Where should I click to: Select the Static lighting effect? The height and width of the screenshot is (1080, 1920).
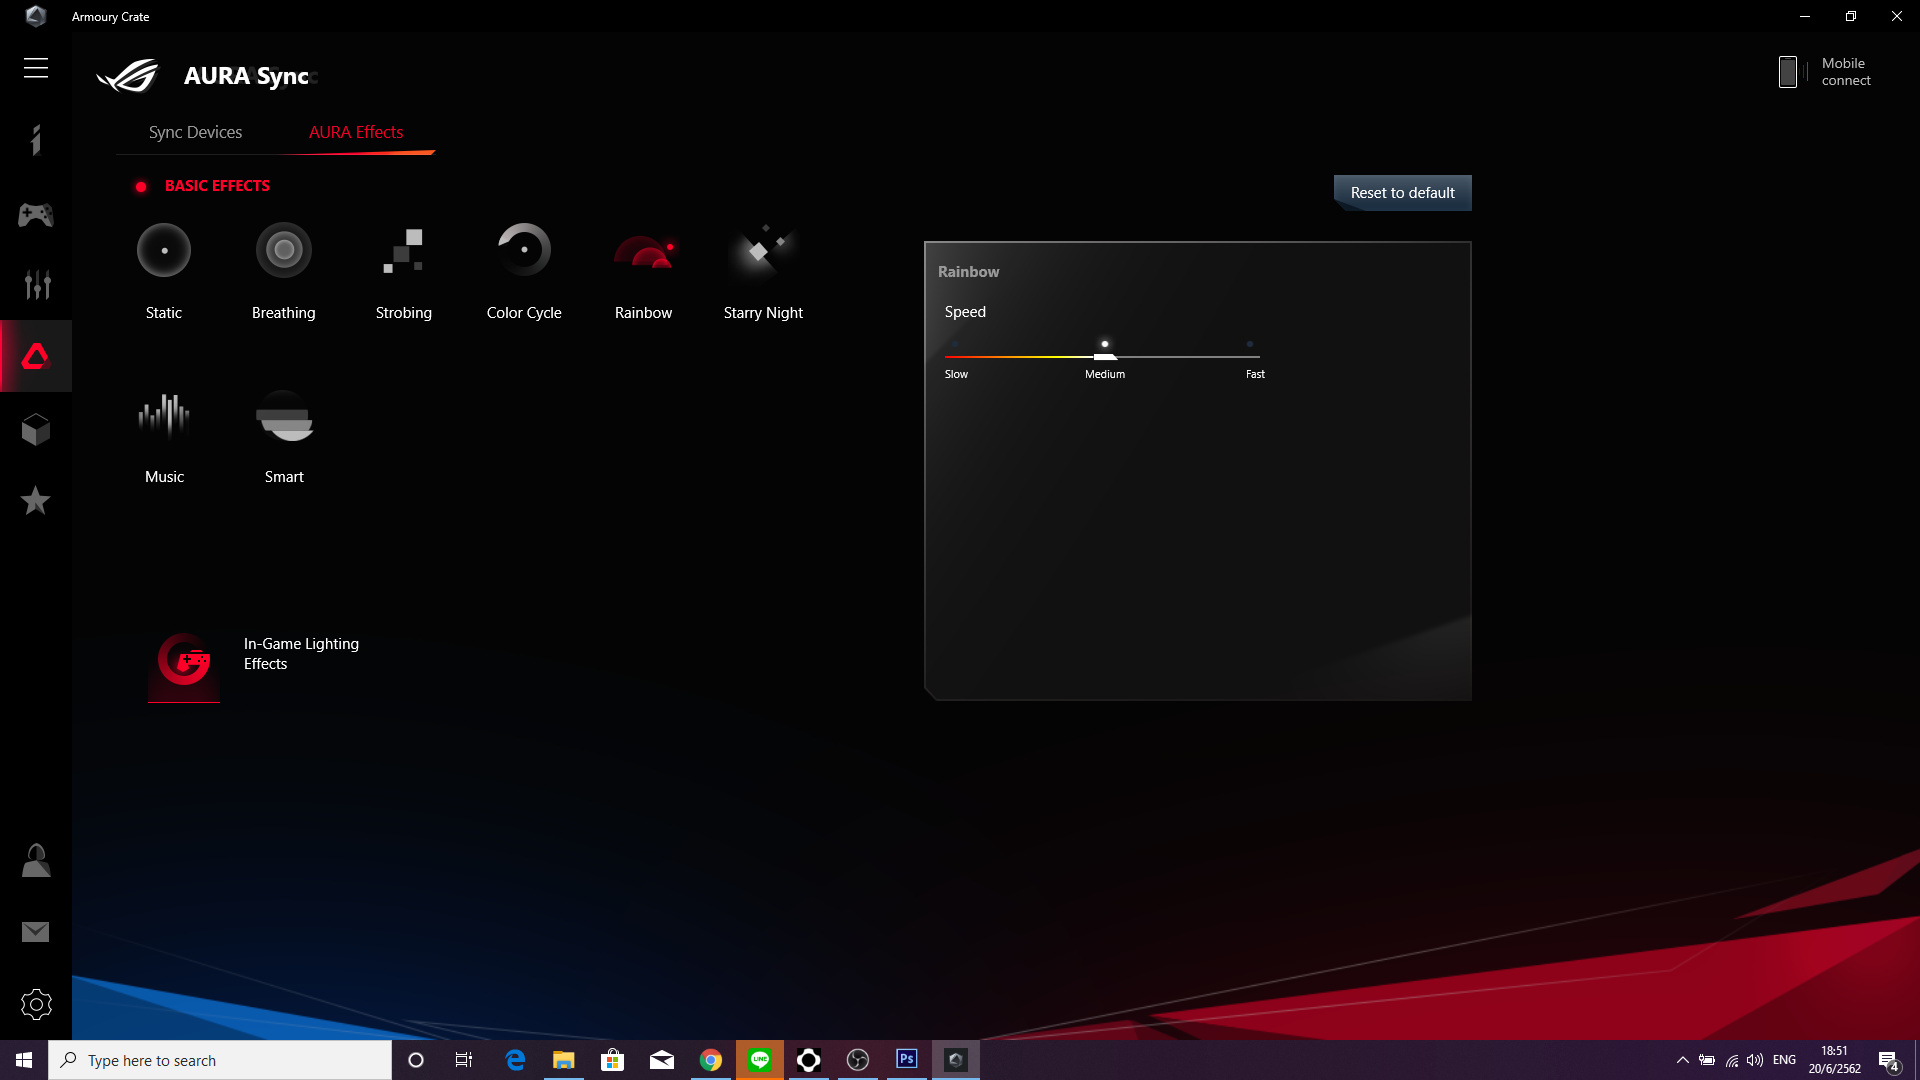[164, 250]
